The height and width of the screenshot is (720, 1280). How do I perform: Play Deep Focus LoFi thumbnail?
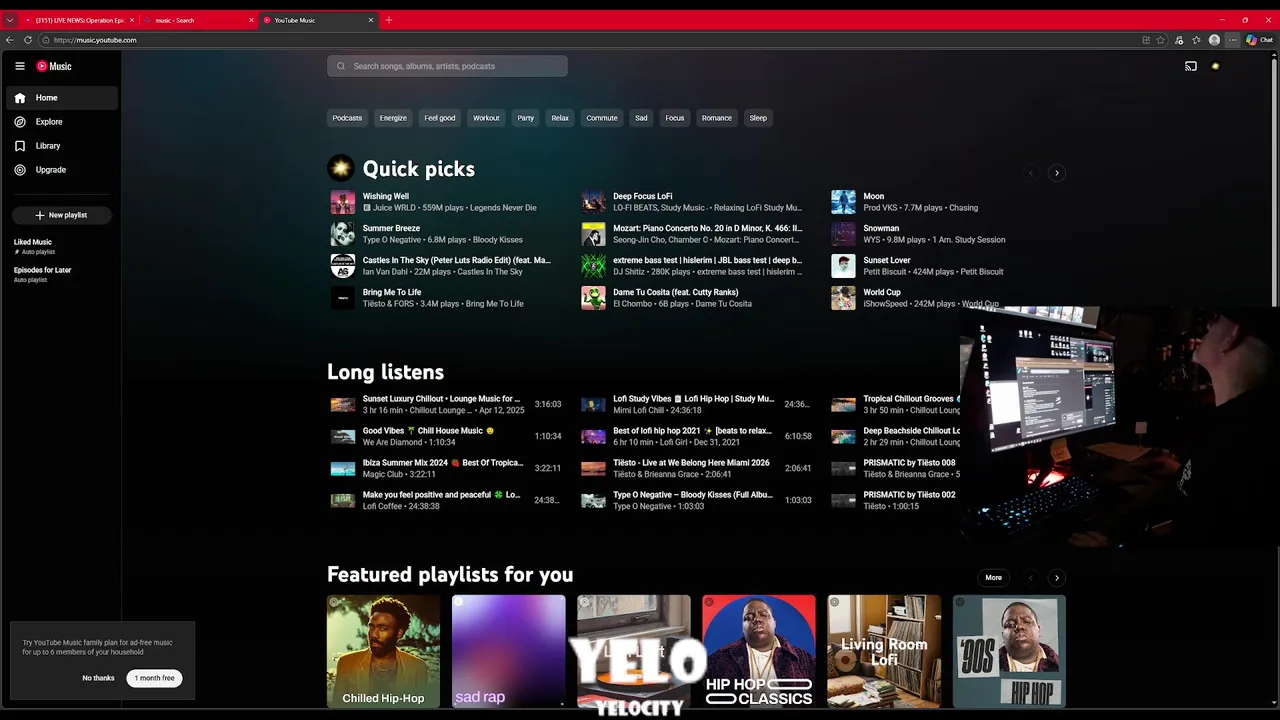coord(594,202)
